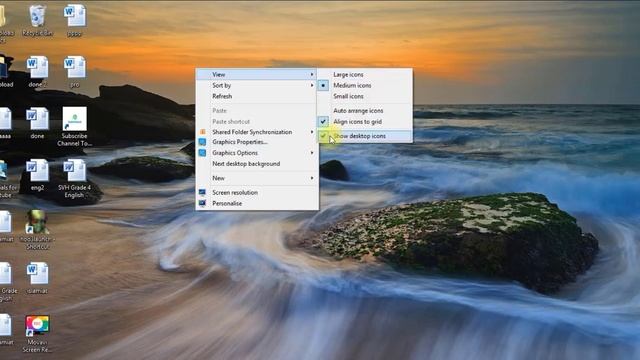Expand the Sort by submenu arrow

click(x=312, y=85)
